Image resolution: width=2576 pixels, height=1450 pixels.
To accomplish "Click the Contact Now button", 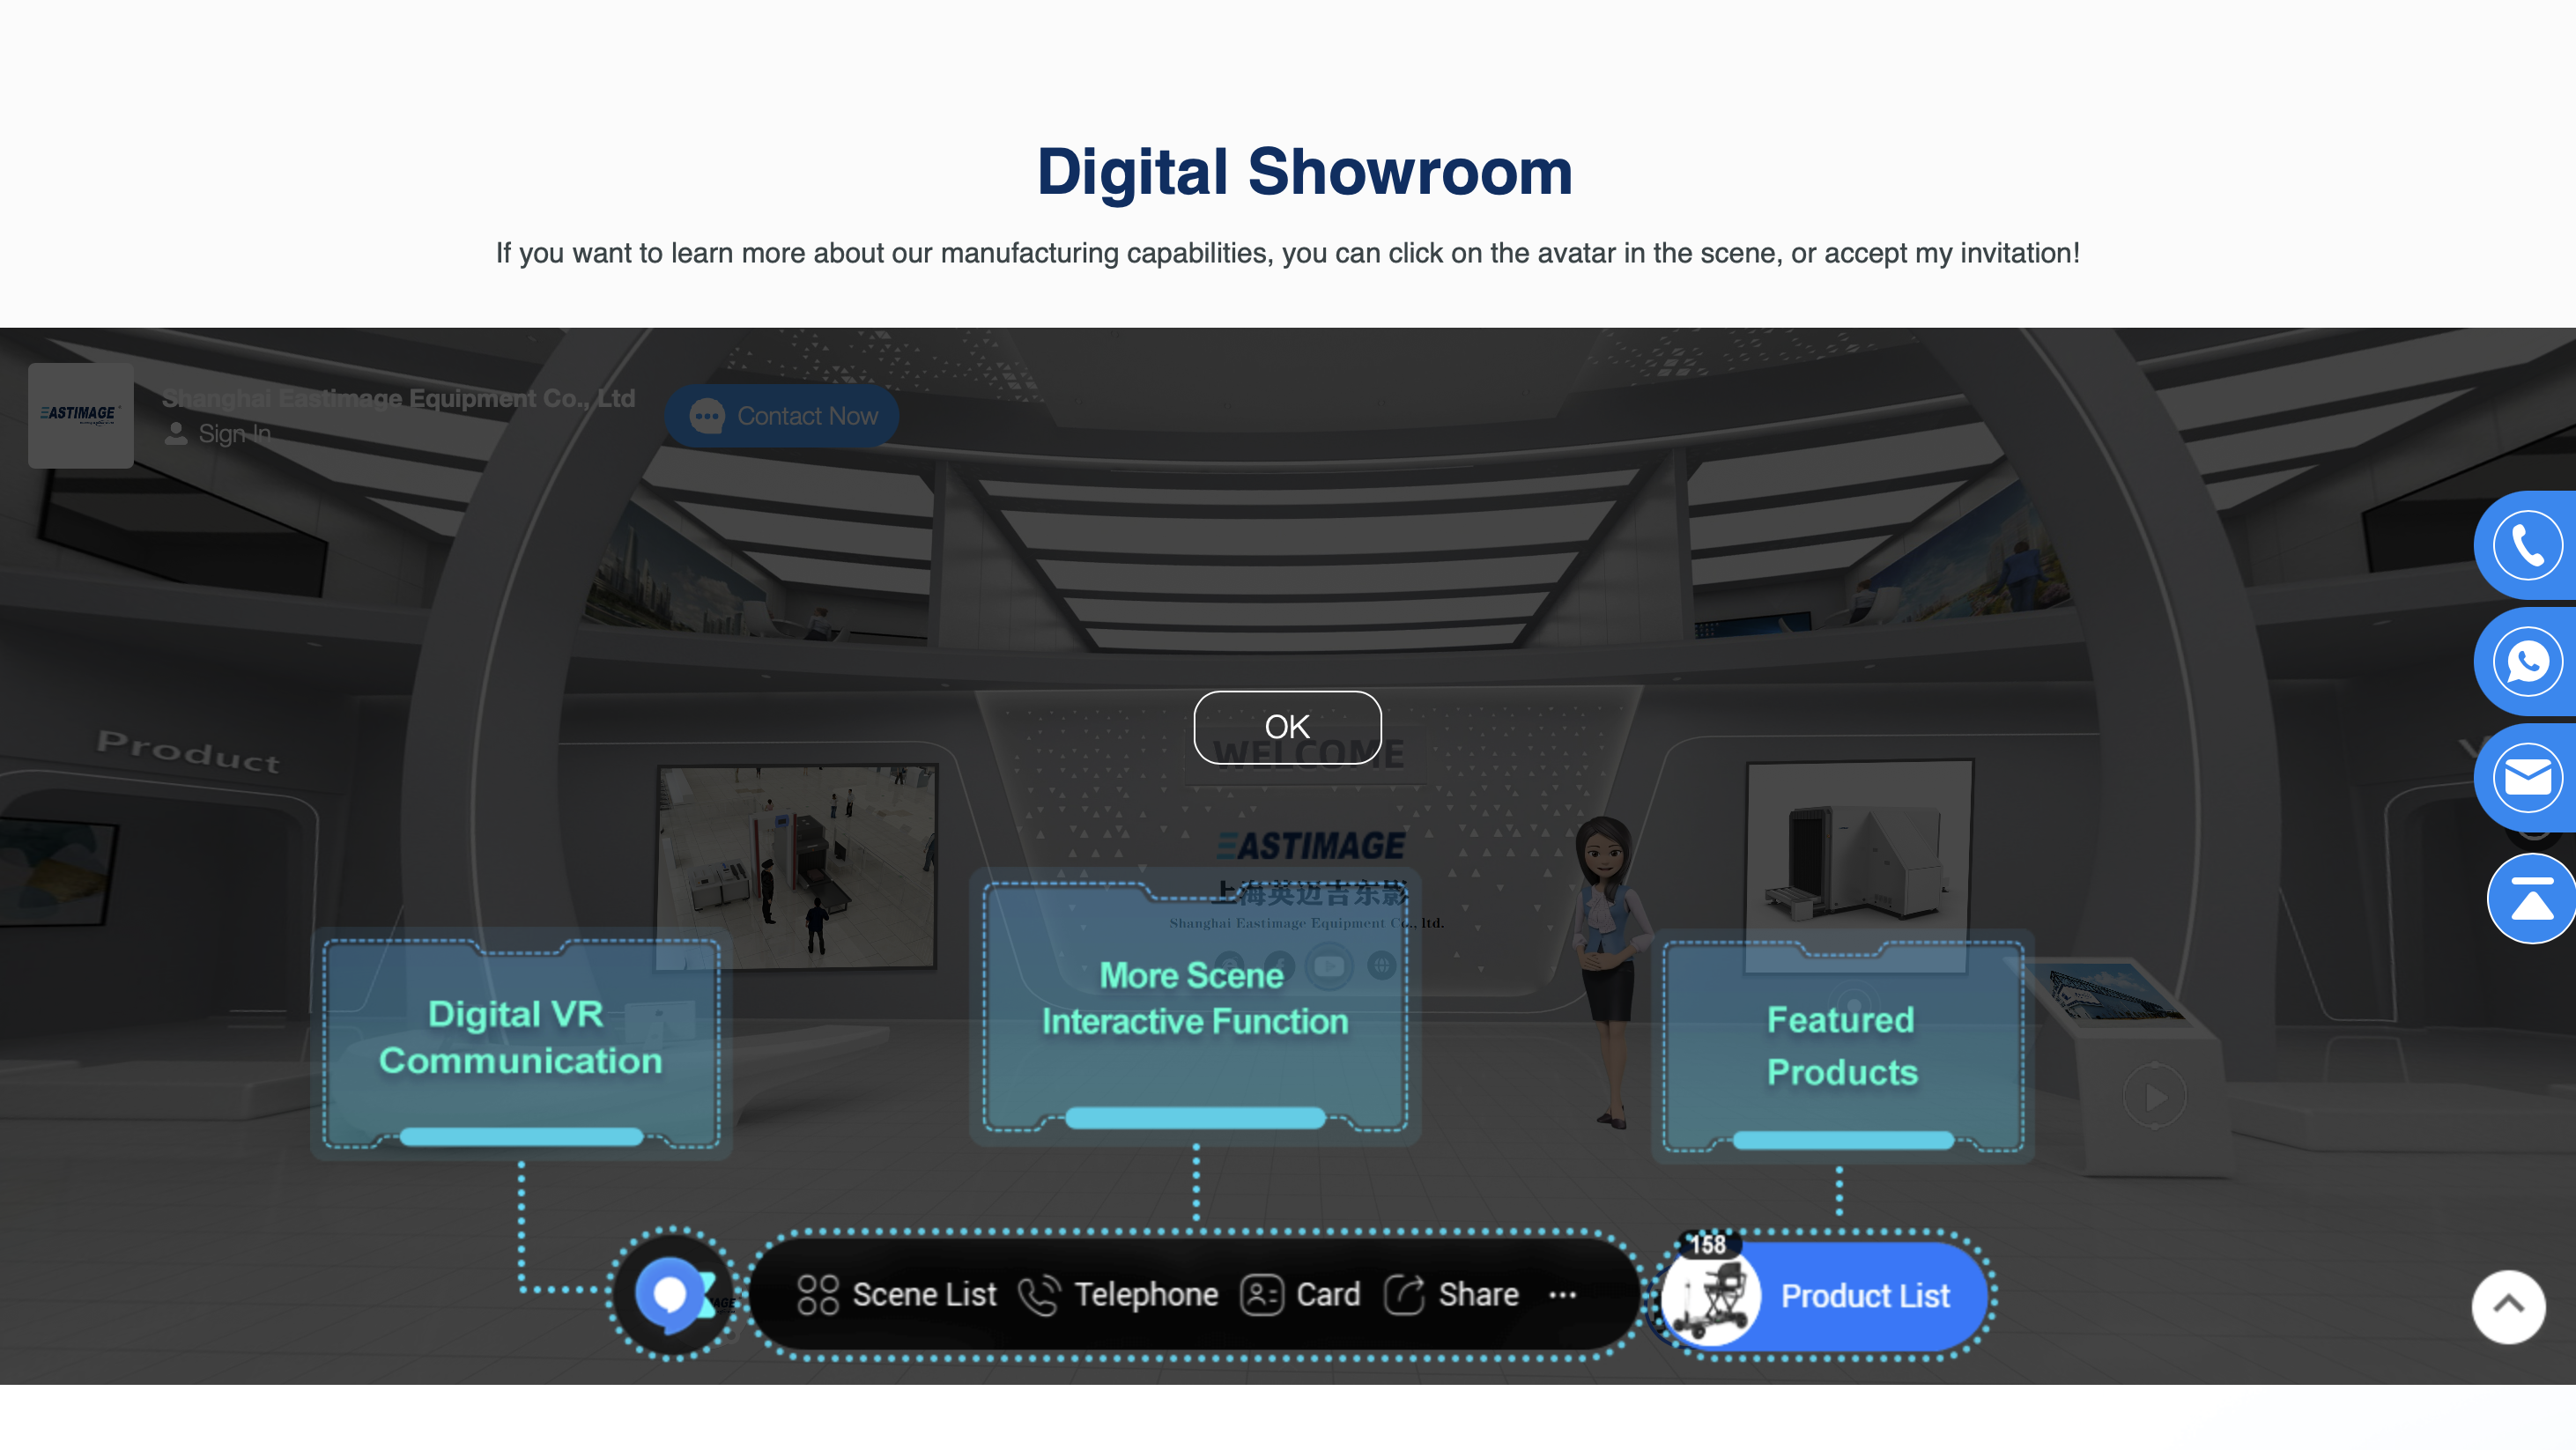I will (782, 416).
